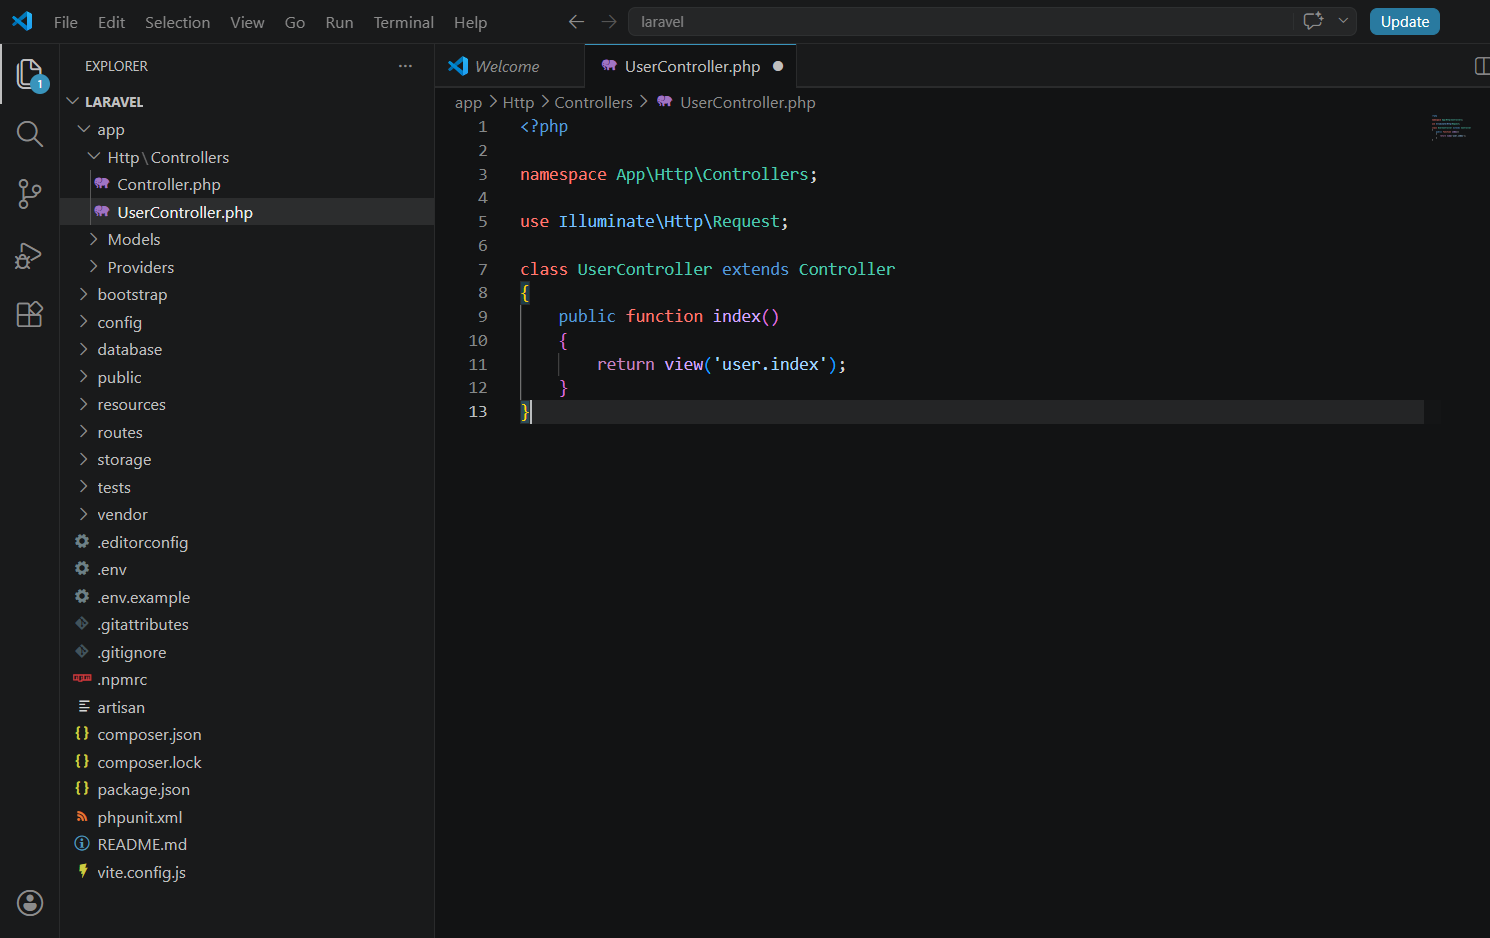Click the app breadcrumb segment
1490x938 pixels.
(x=468, y=102)
